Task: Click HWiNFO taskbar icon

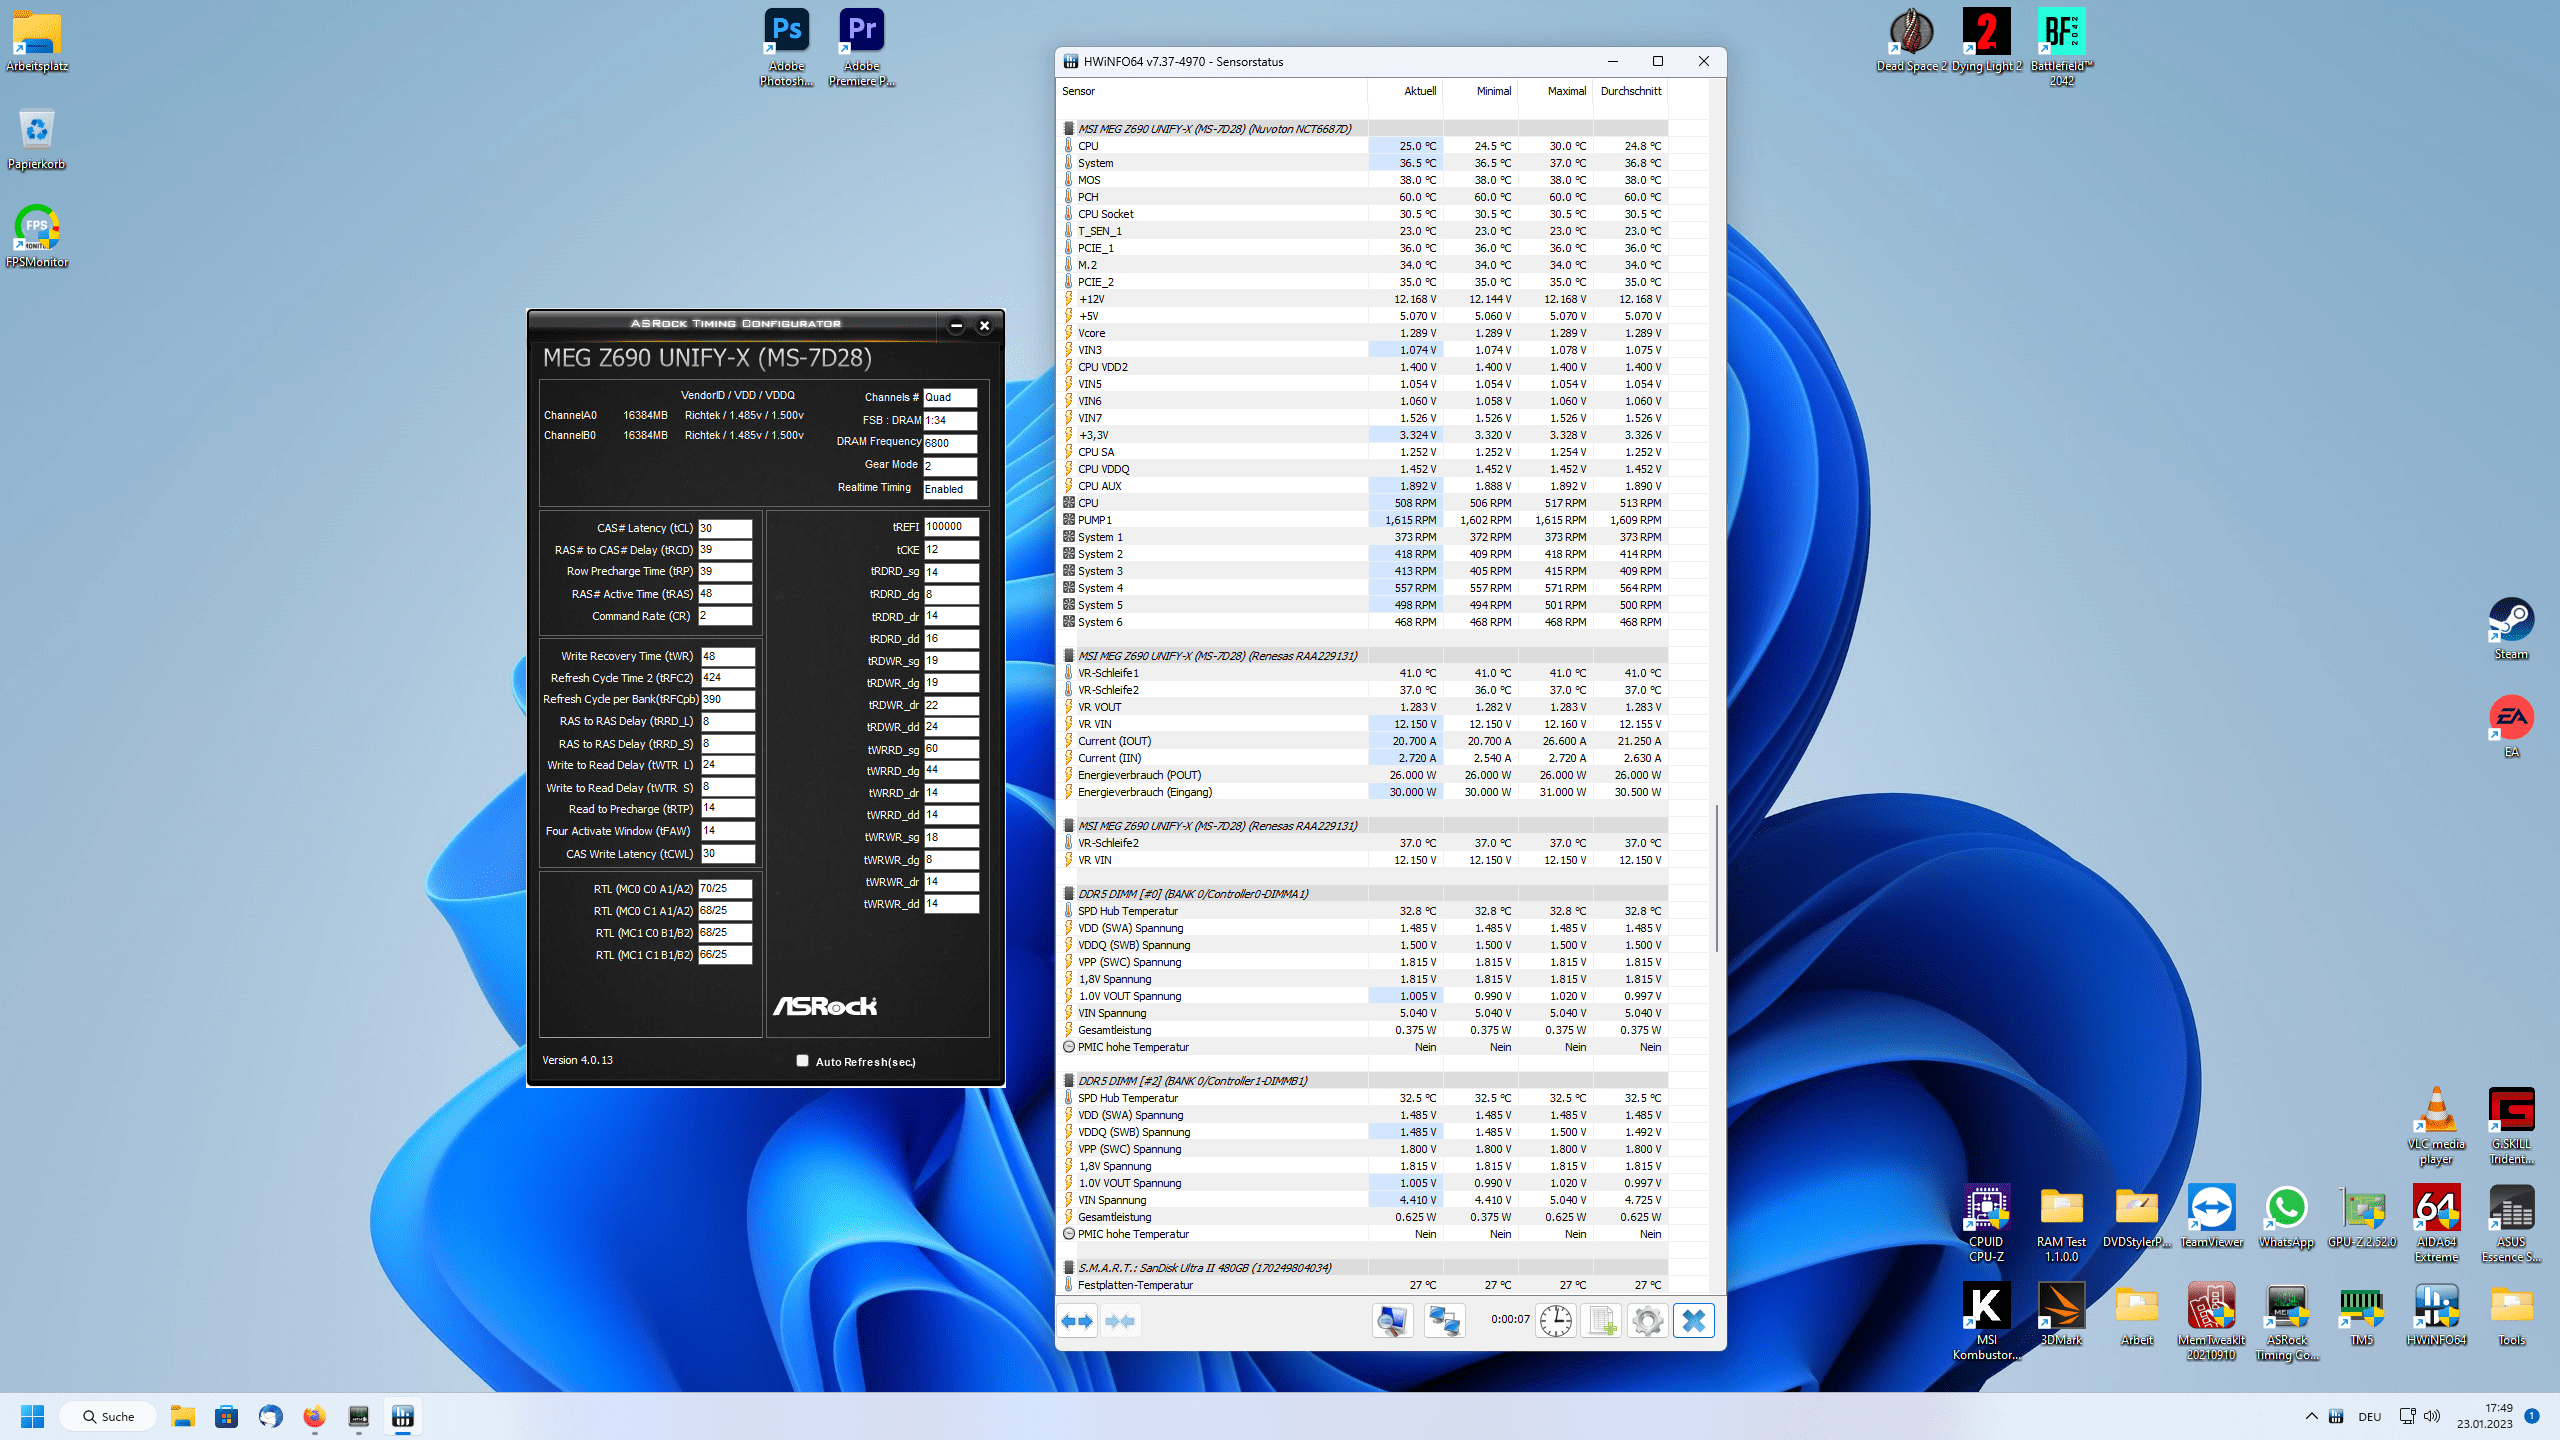Action: tap(403, 1416)
